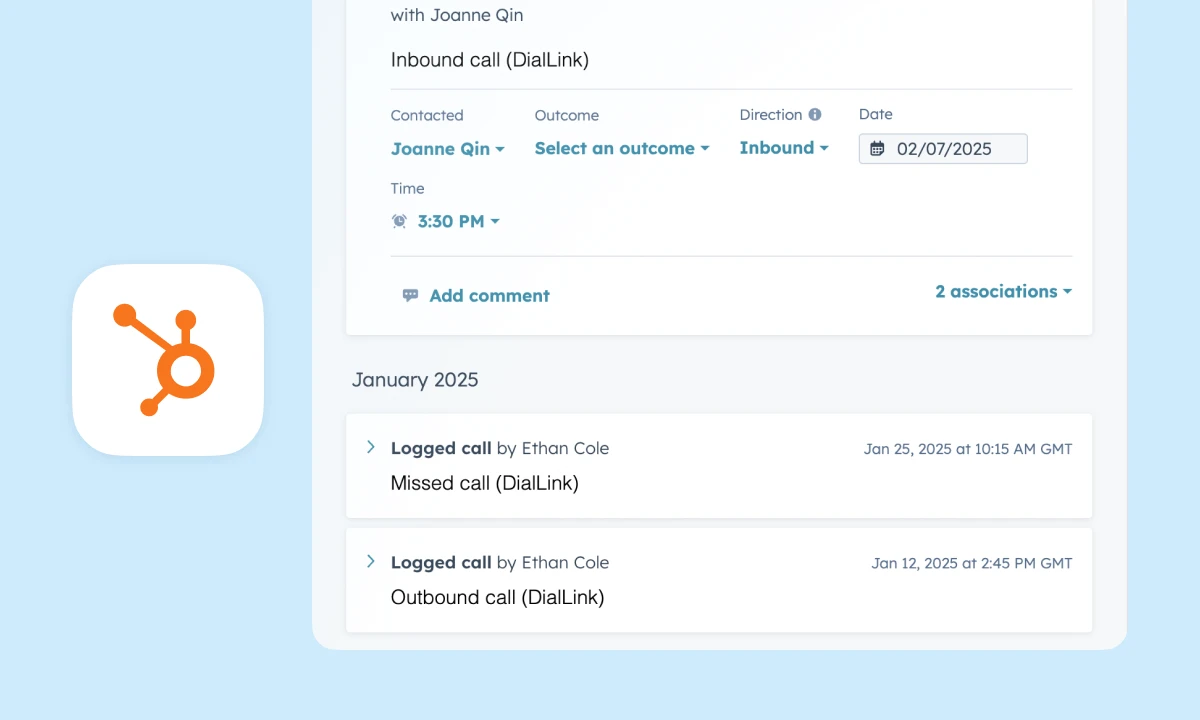1200x720 pixels.
Task: Expand the 2 associations menu
Action: [x=1003, y=292]
